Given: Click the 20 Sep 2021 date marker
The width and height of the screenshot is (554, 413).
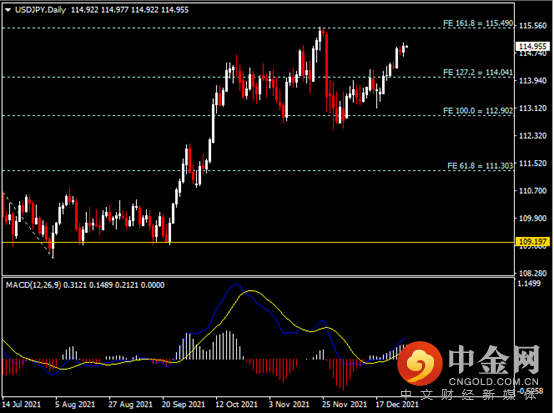Looking at the screenshot, I should pos(183,404).
